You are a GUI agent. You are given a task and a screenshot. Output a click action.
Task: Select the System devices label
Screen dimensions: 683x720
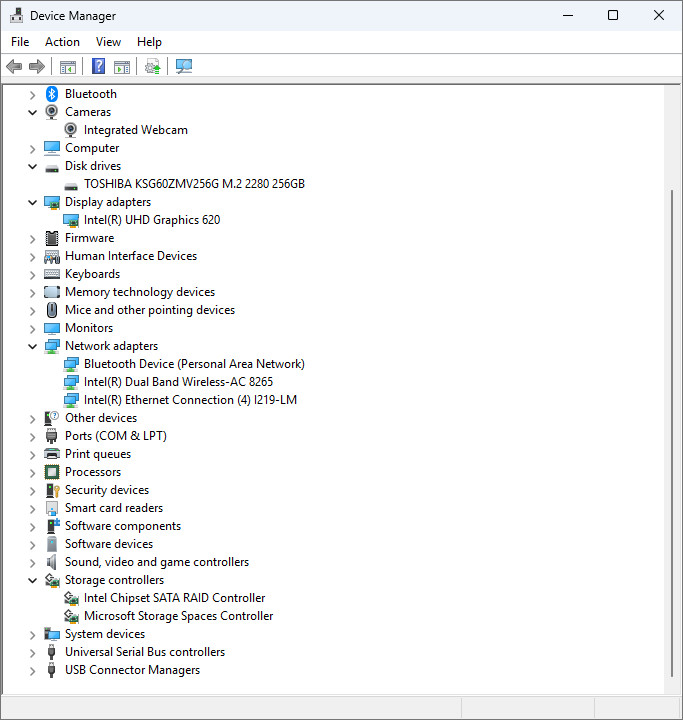pos(105,634)
